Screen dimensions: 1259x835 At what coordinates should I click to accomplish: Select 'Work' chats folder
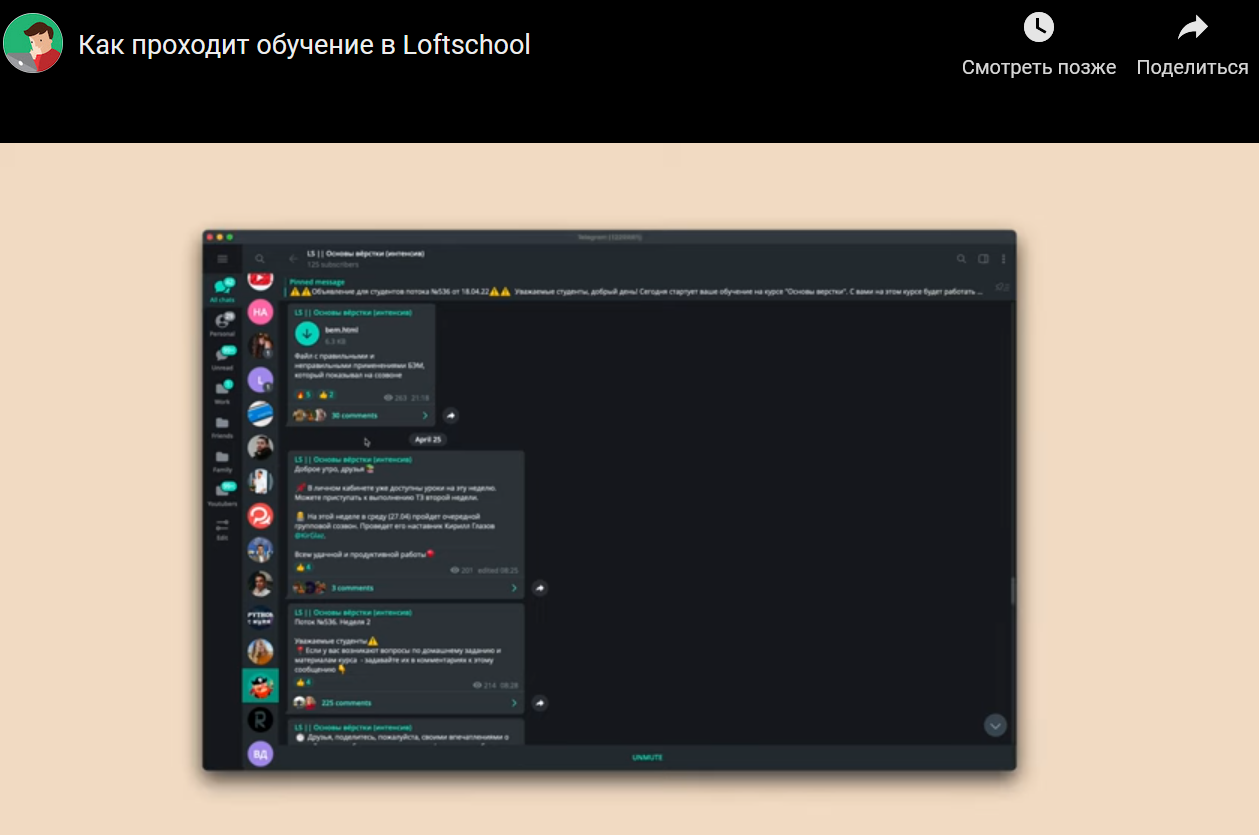coord(222,392)
